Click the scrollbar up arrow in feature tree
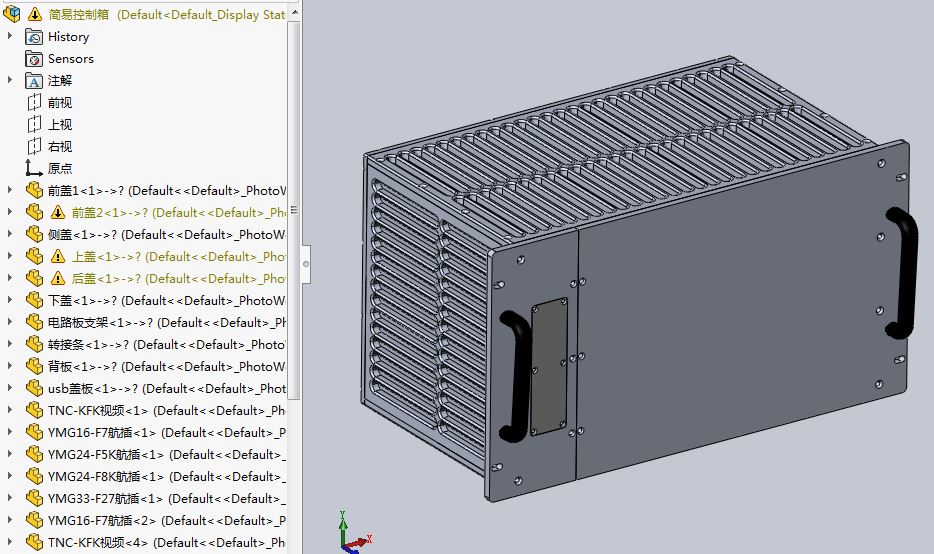Image resolution: width=934 pixels, height=554 pixels. [294, 13]
